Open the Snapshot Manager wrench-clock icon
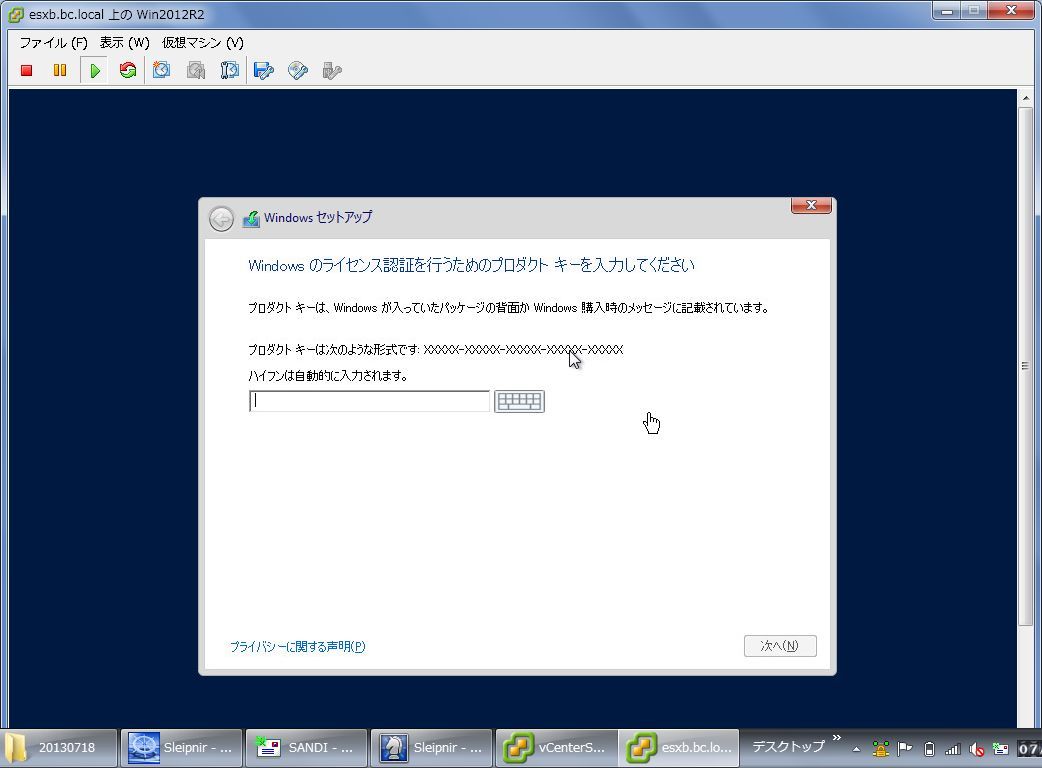 (230, 70)
